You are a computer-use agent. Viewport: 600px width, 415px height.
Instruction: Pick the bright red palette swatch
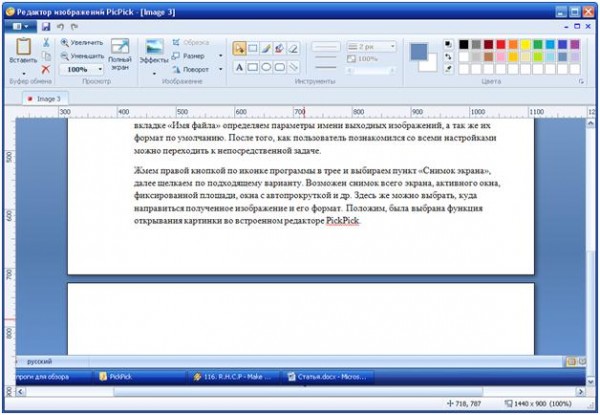(501, 44)
